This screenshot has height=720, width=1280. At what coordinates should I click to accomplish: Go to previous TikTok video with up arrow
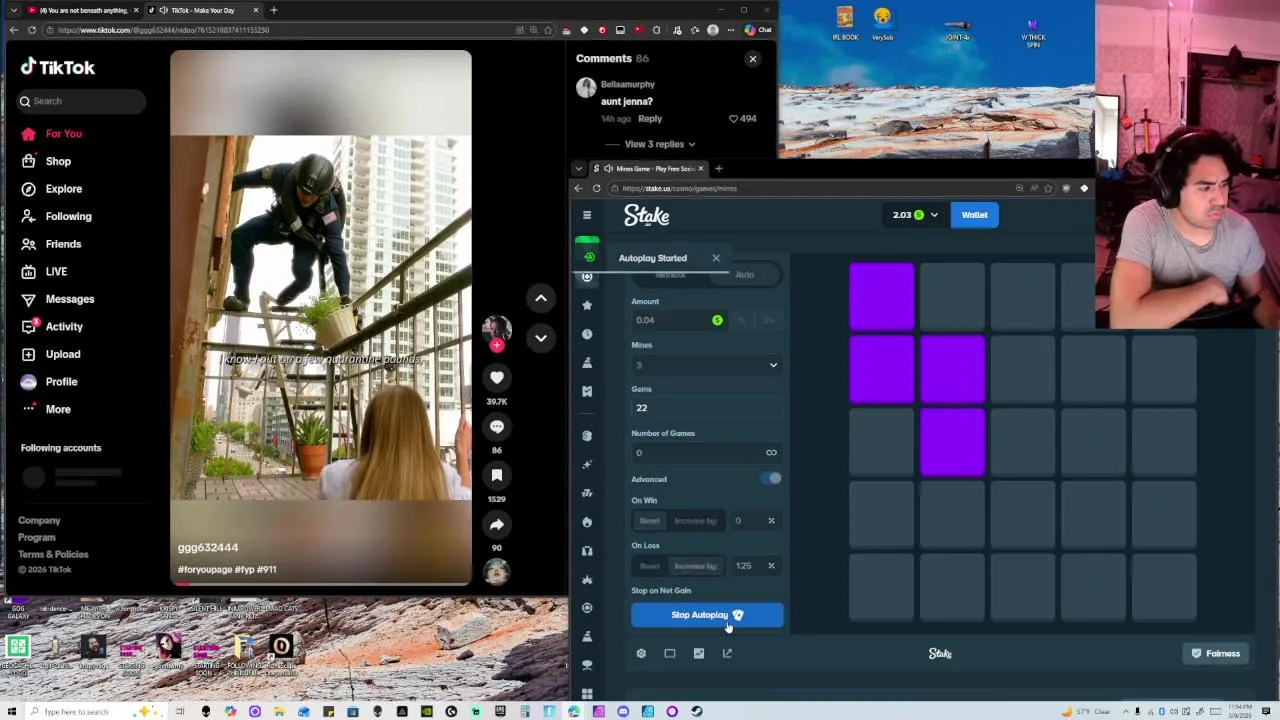pos(541,298)
